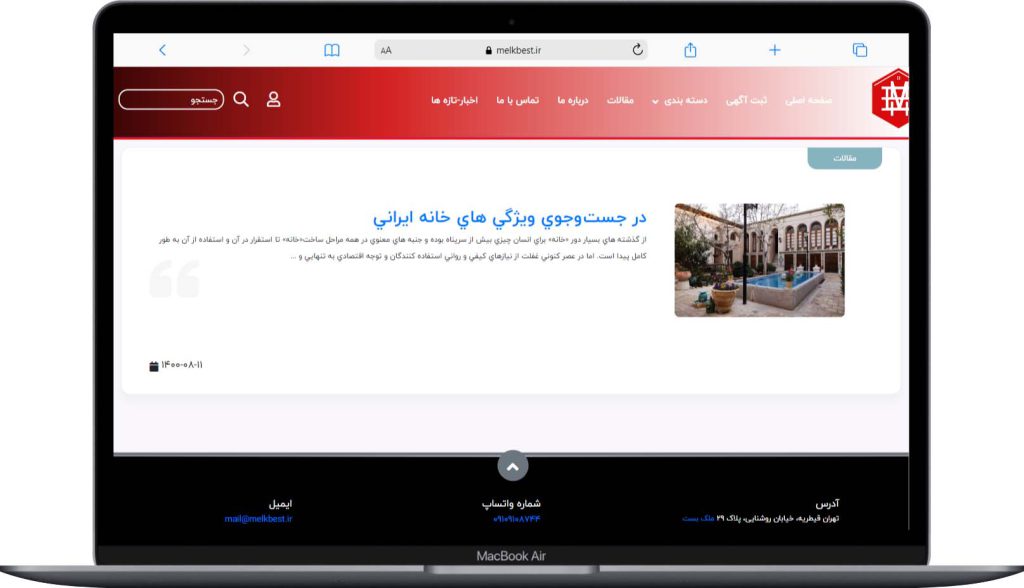
Task: Click the scroll-to-top chevron button
Action: pyautogui.click(x=512, y=466)
